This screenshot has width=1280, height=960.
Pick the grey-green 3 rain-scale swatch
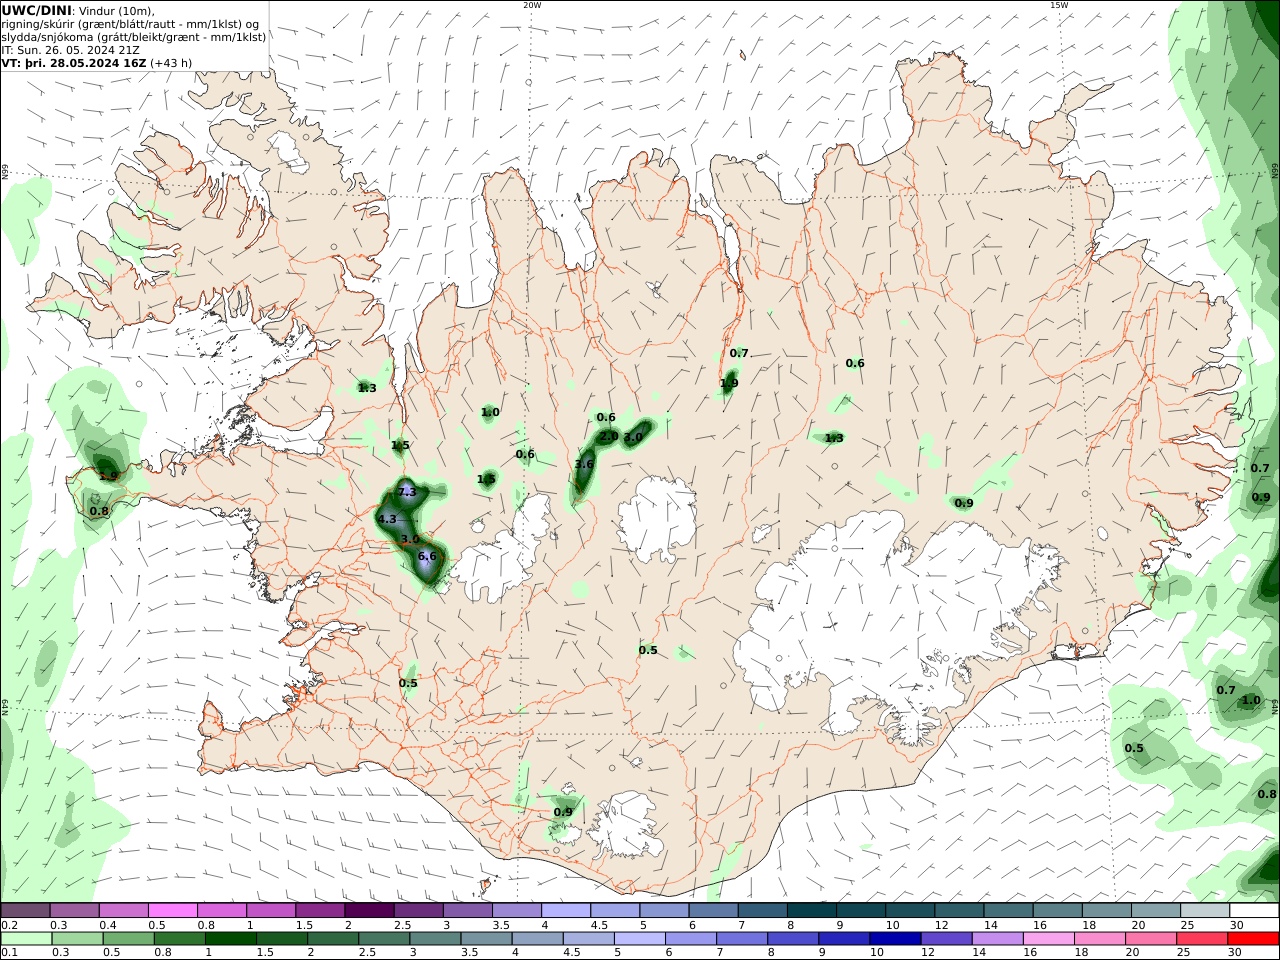[x=435, y=939]
